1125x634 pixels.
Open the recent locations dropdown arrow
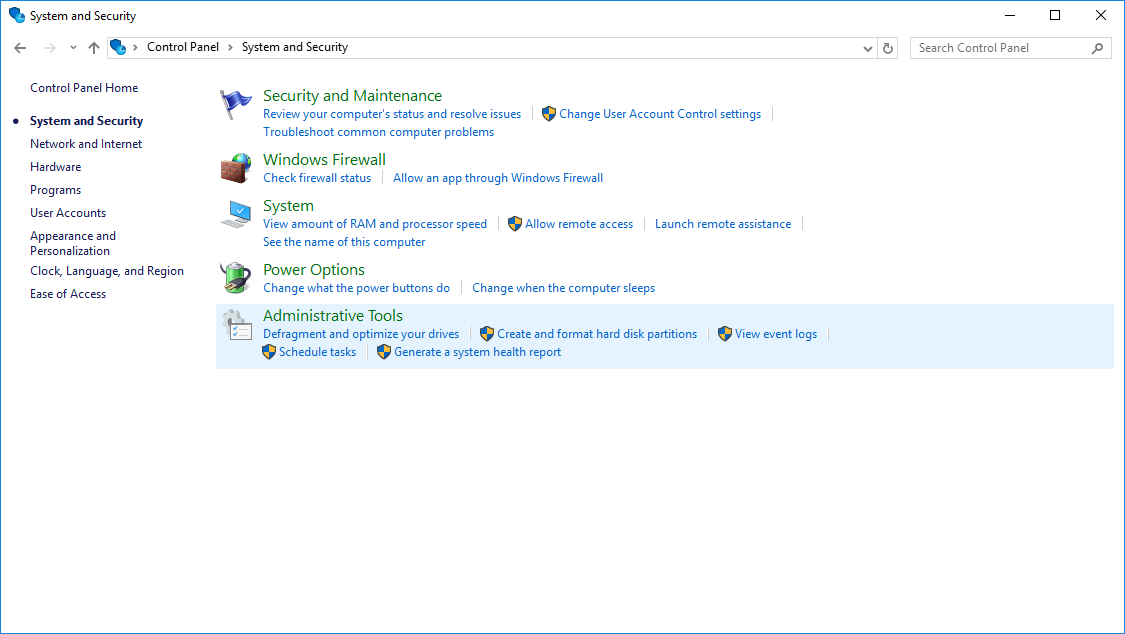[x=73, y=48]
